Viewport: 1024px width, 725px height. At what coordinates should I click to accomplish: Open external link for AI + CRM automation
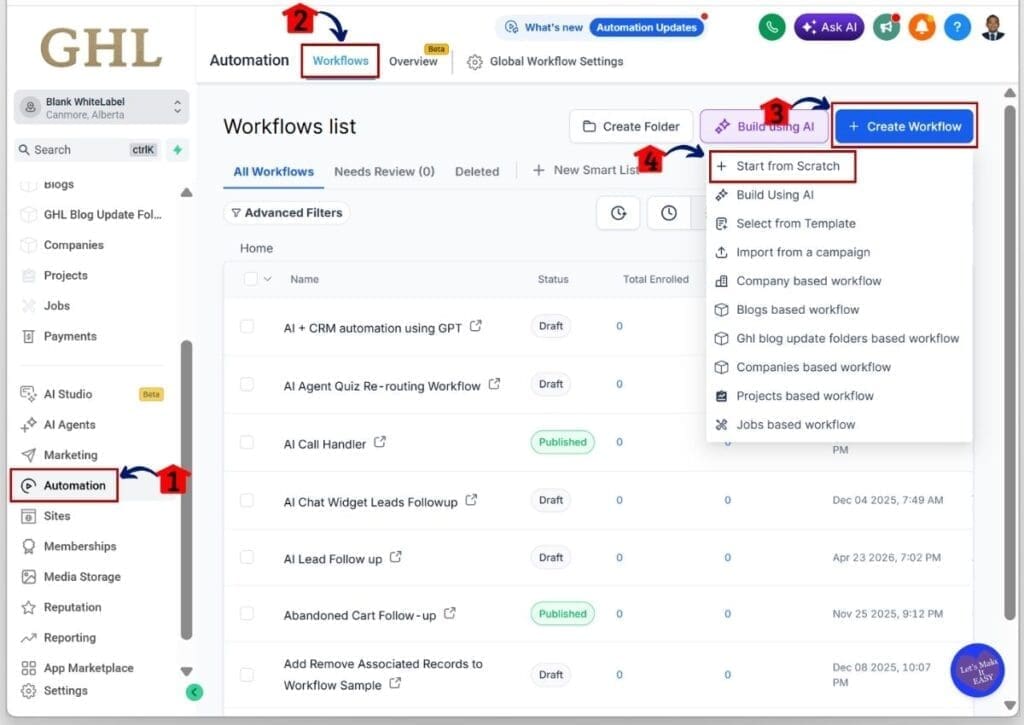[x=475, y=325]
